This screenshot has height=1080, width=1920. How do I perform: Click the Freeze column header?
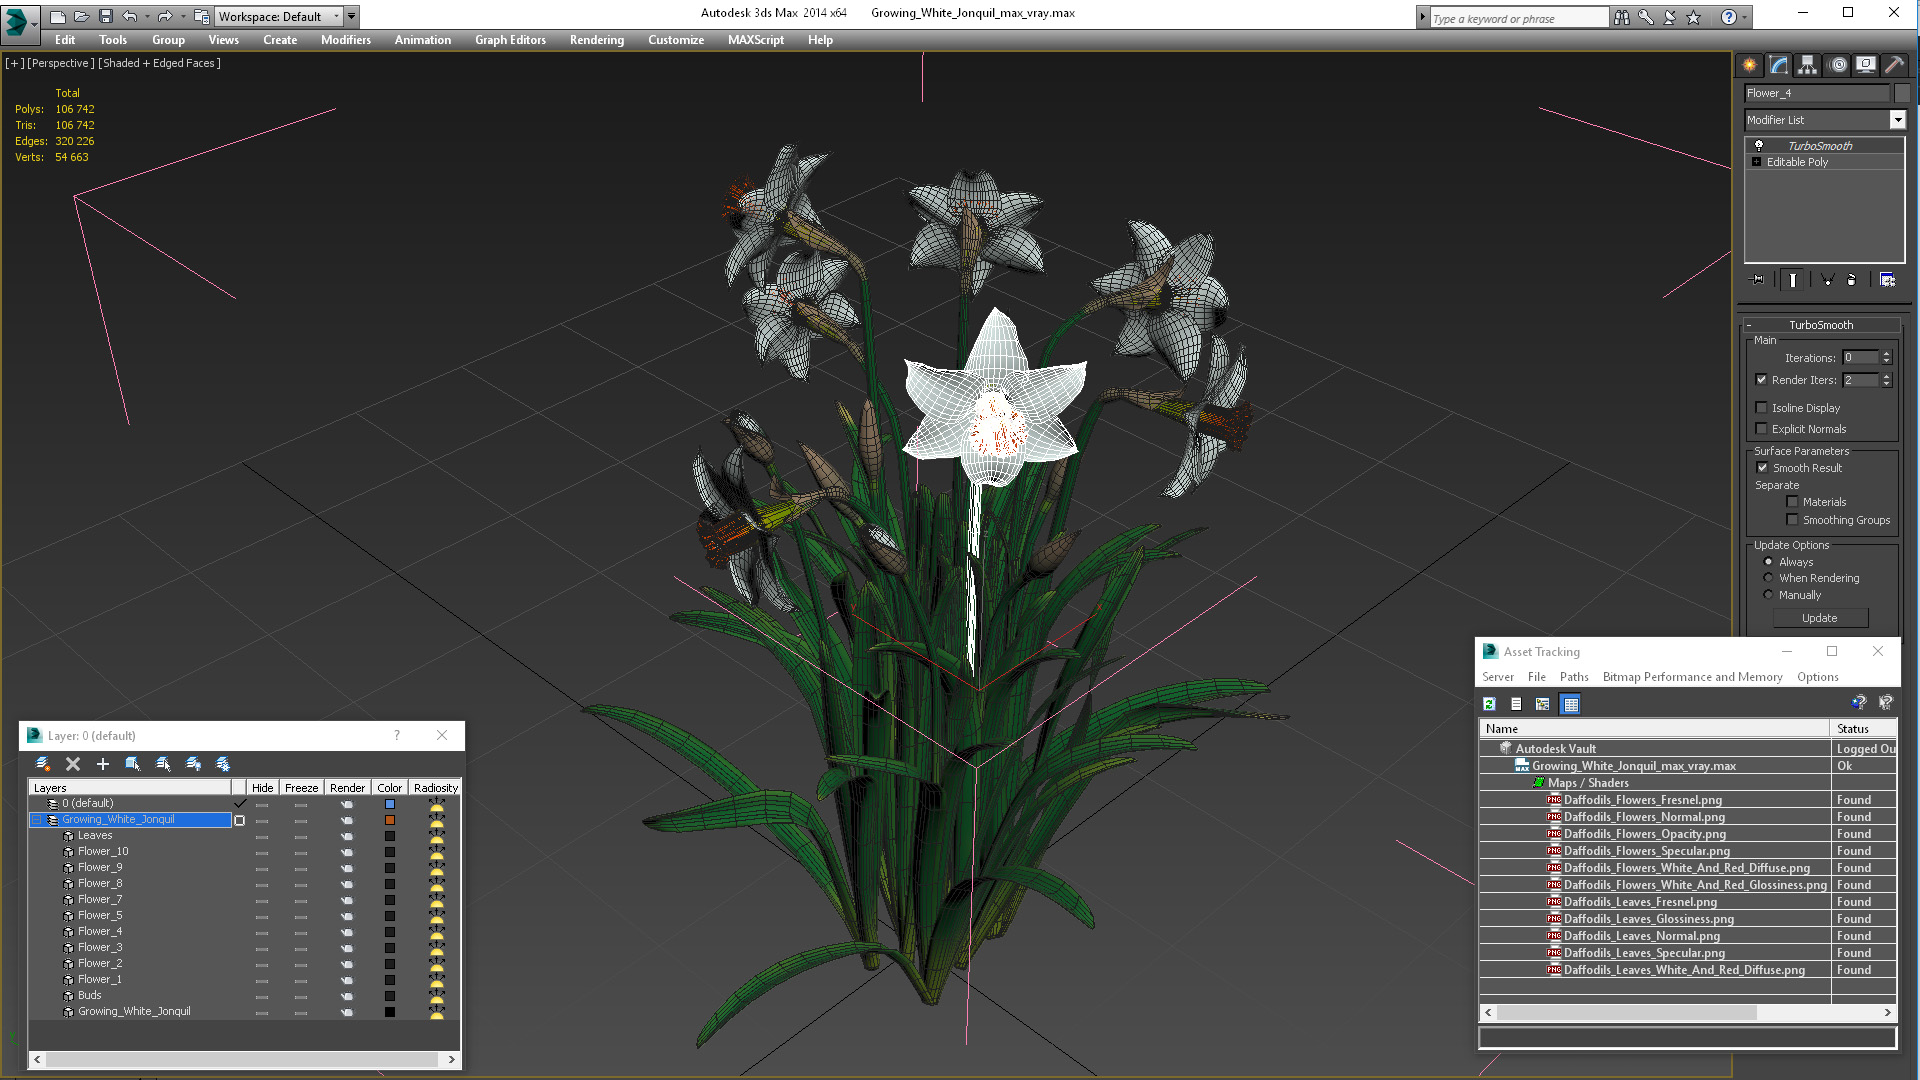tap(301, 788)
